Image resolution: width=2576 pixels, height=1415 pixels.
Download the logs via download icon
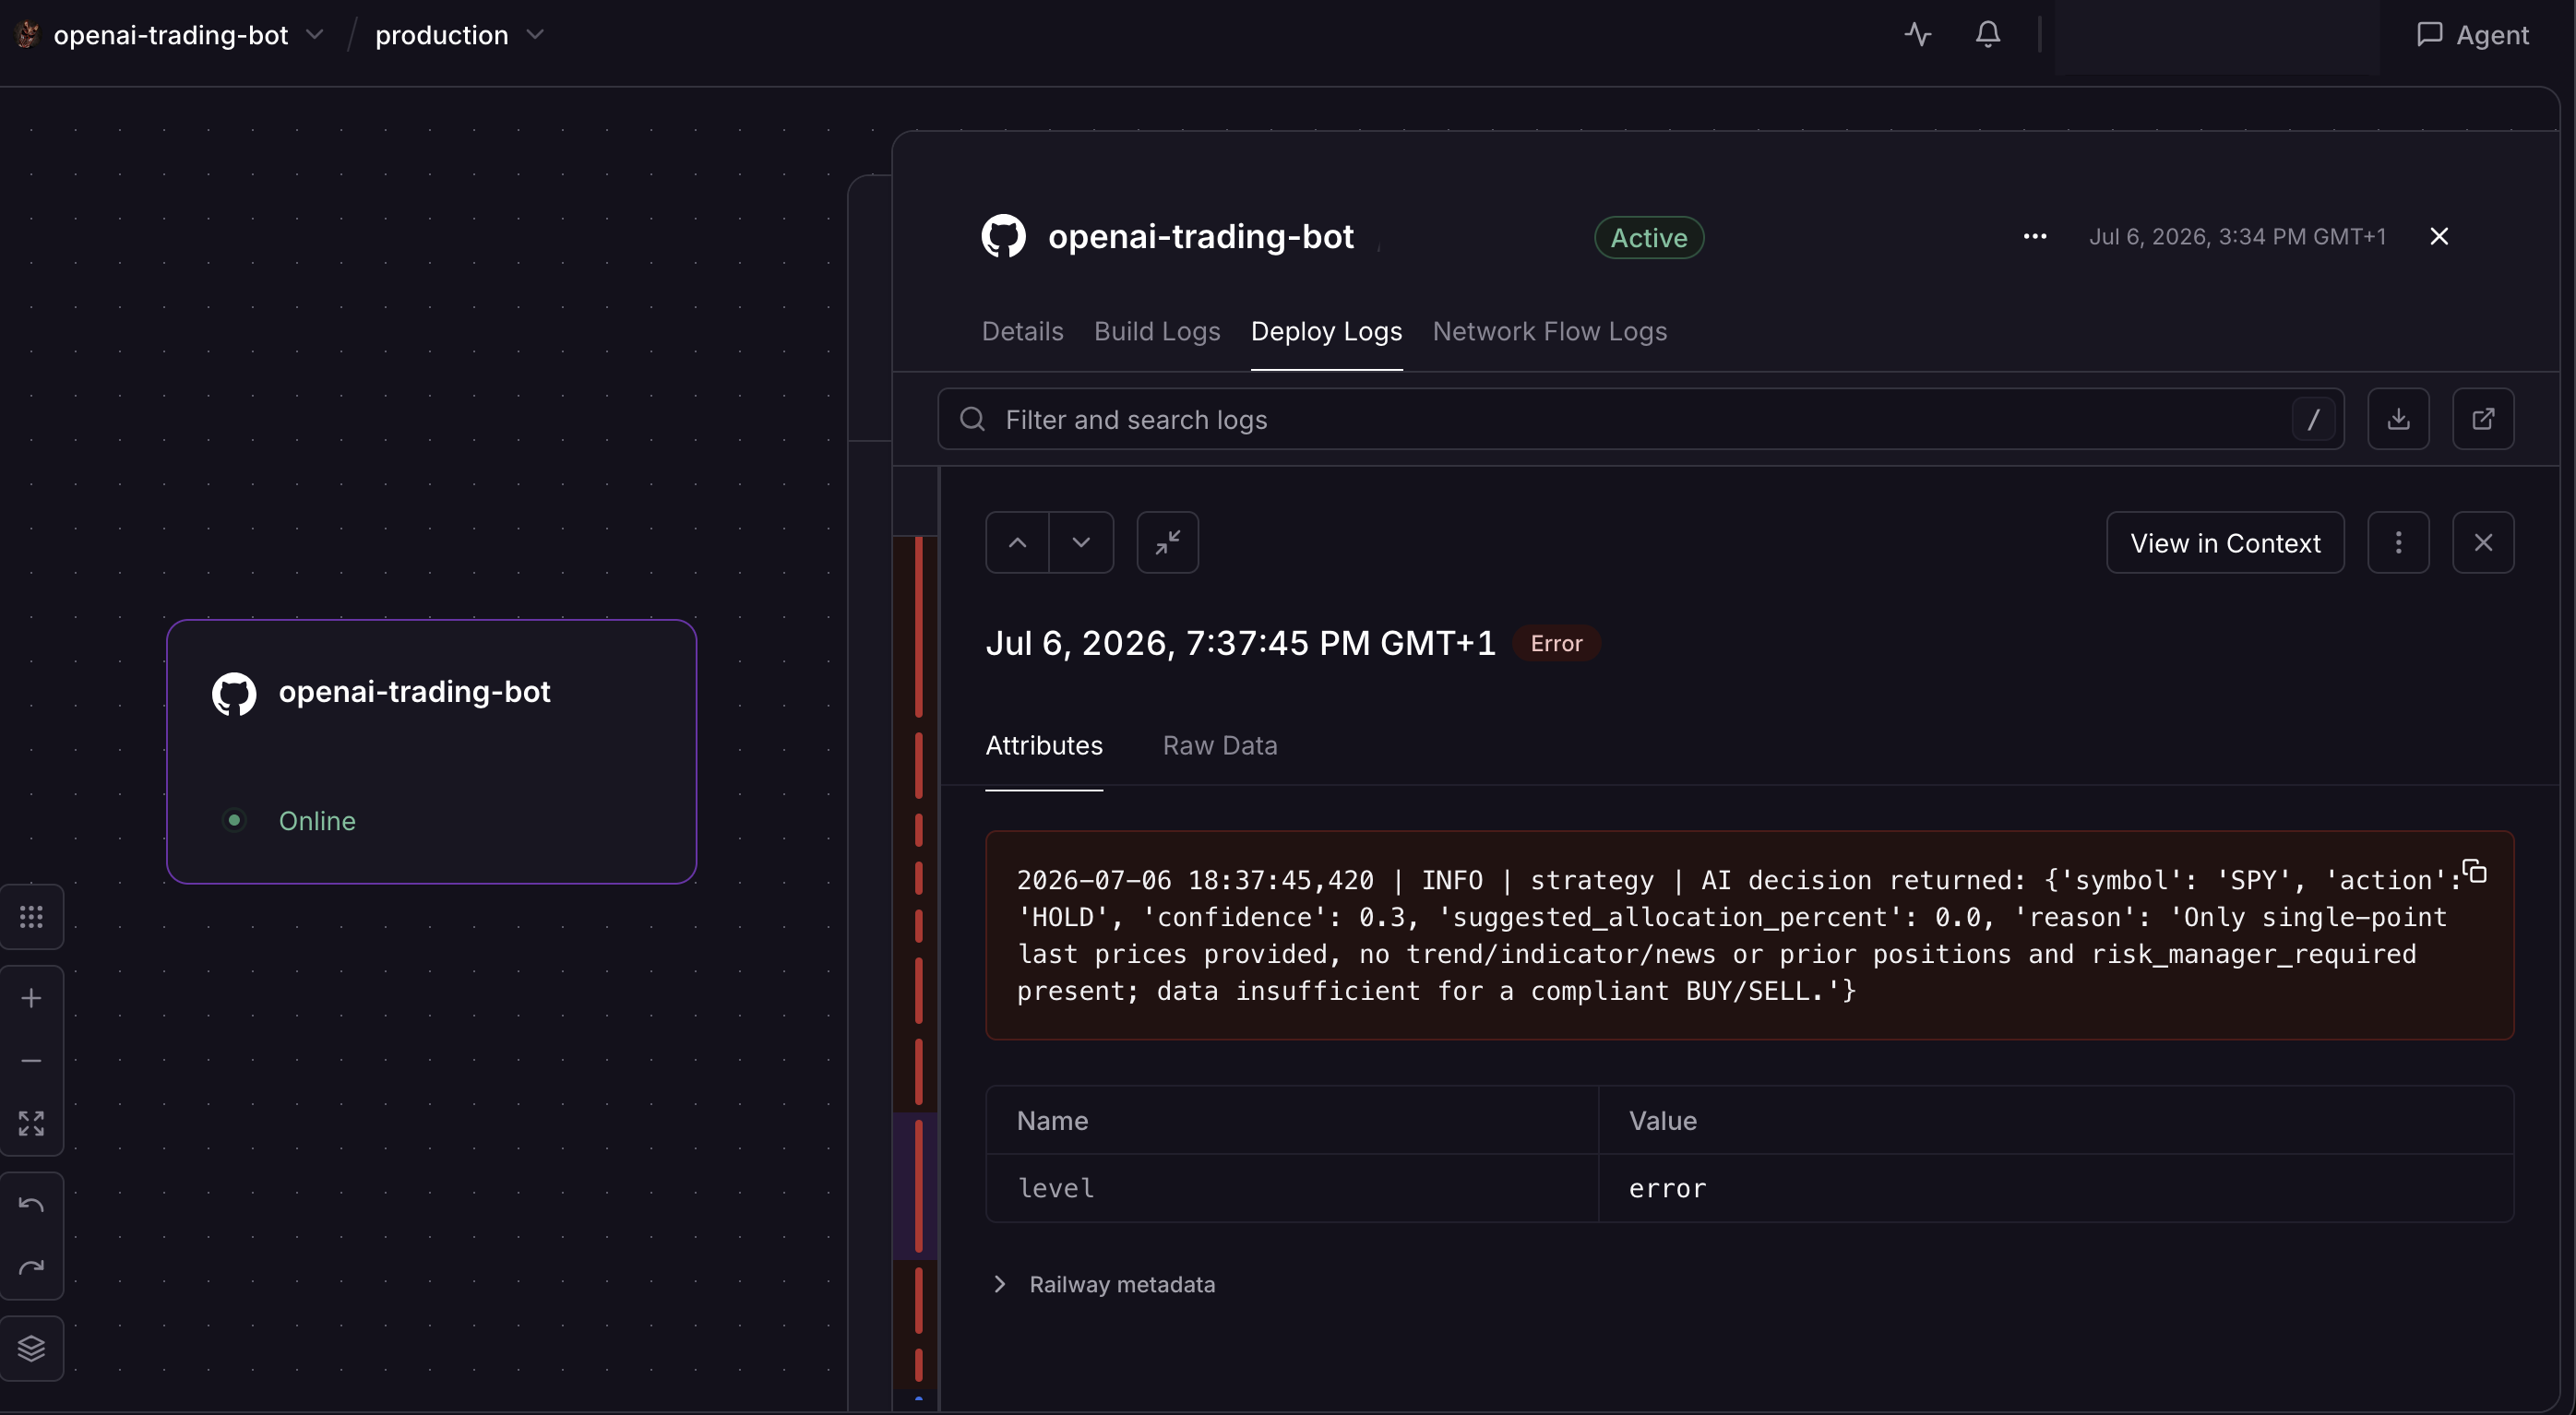coord(2398,419)
